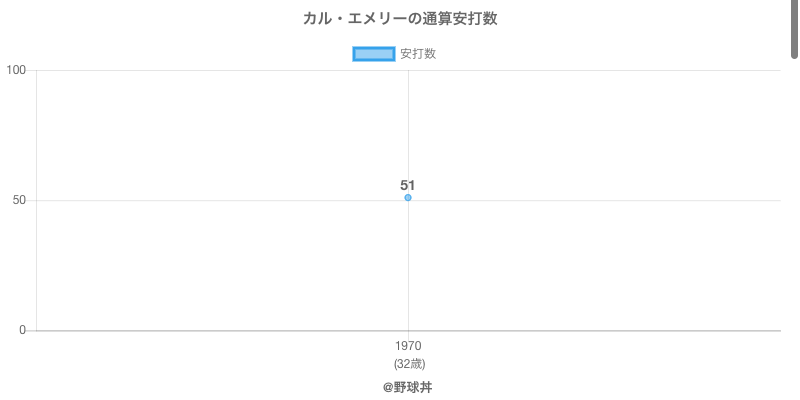The image size is (800, 400).
Task: Click the 51 value label
Action: (408, 185)
